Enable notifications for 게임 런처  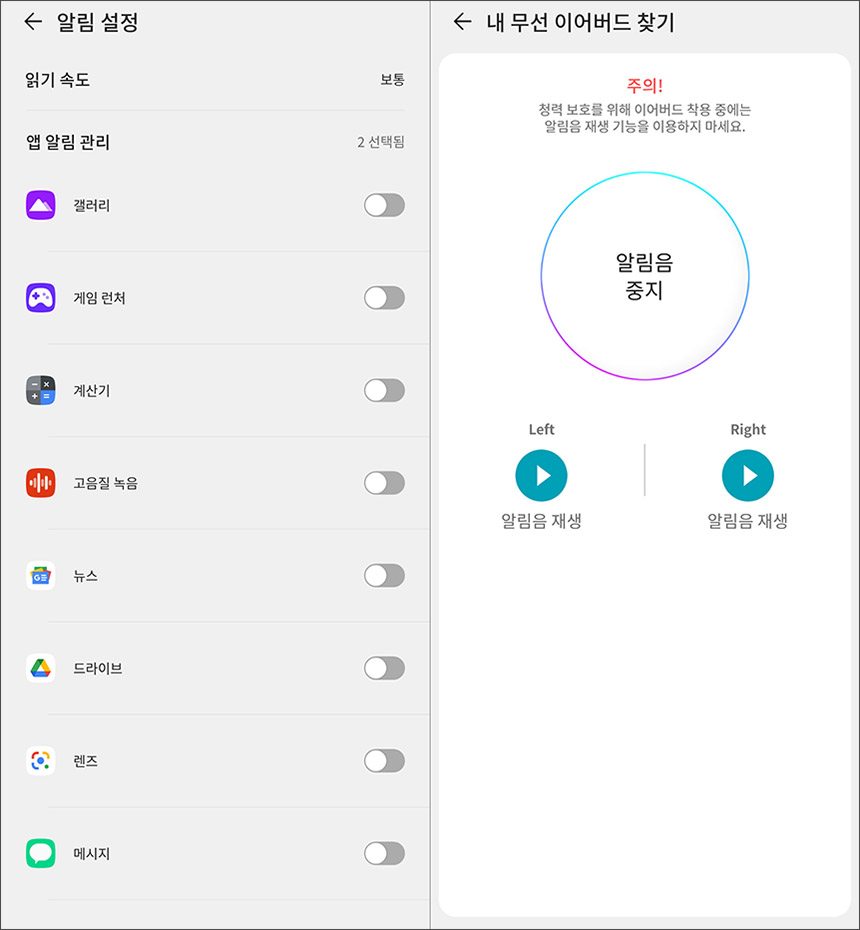click(384, 298)
